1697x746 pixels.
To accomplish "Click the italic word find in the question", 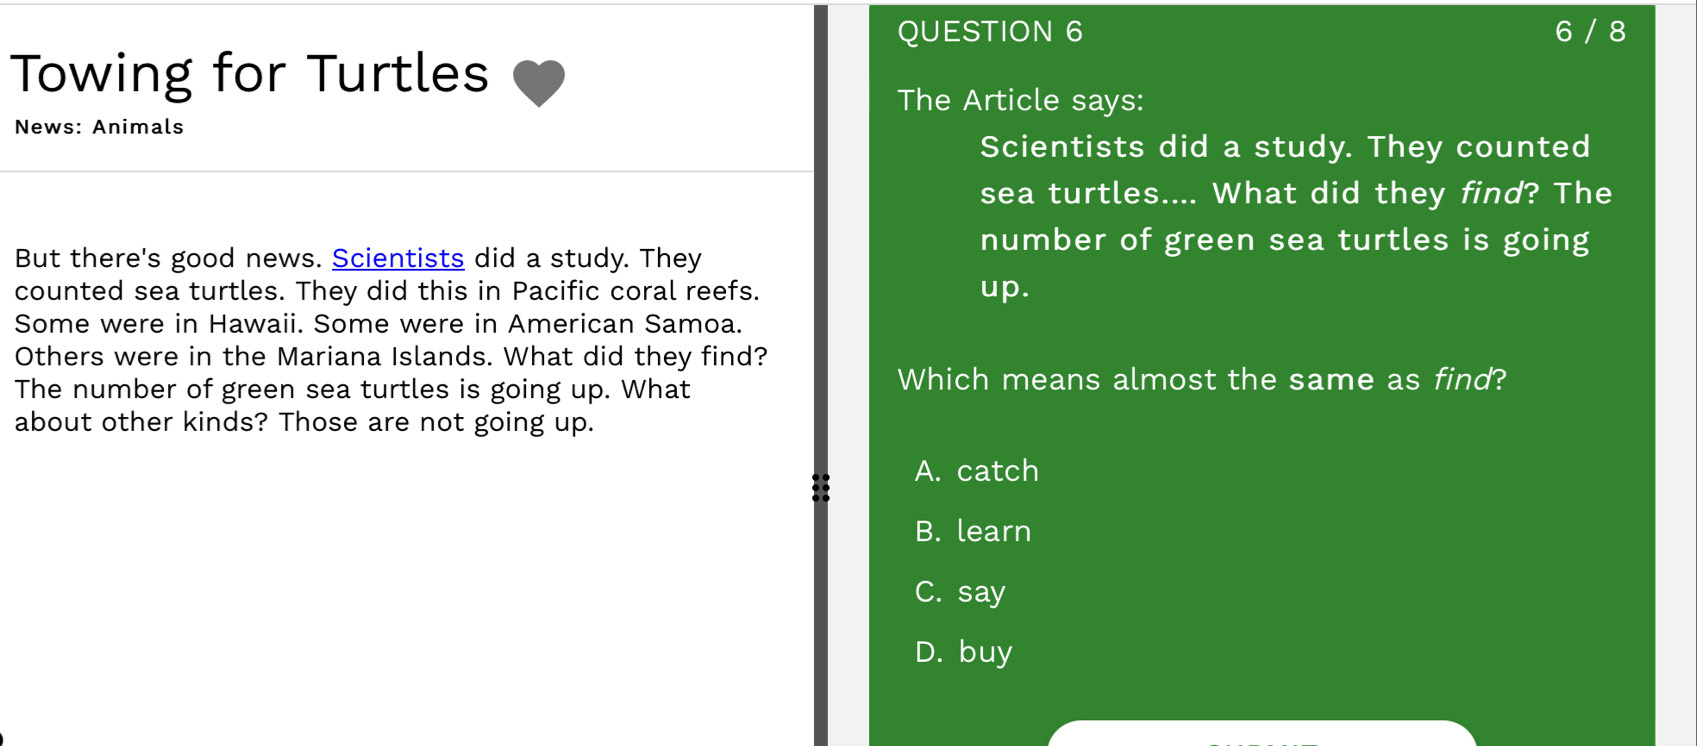I will [x=1462, y=380].
